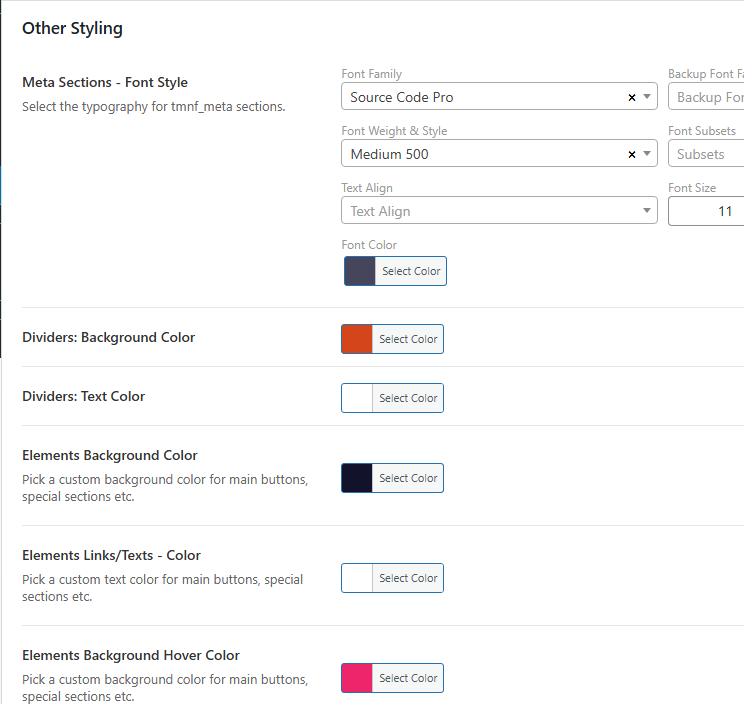The height and width of the screenshot is (704, 744).
Task: Click the Font Color dark gray swatch
Action: point(360,271)
